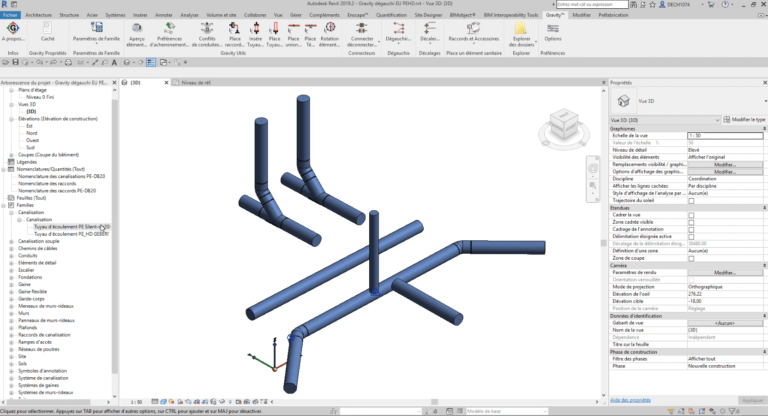Click the Echelle de la vue field

725,134
